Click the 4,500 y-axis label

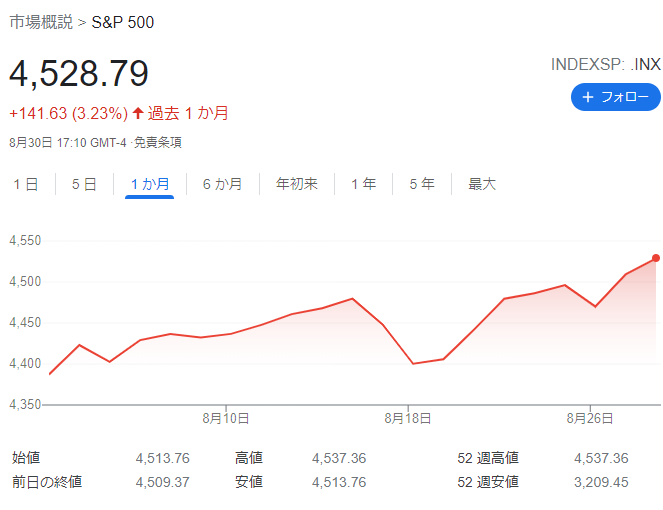(25, 282)
